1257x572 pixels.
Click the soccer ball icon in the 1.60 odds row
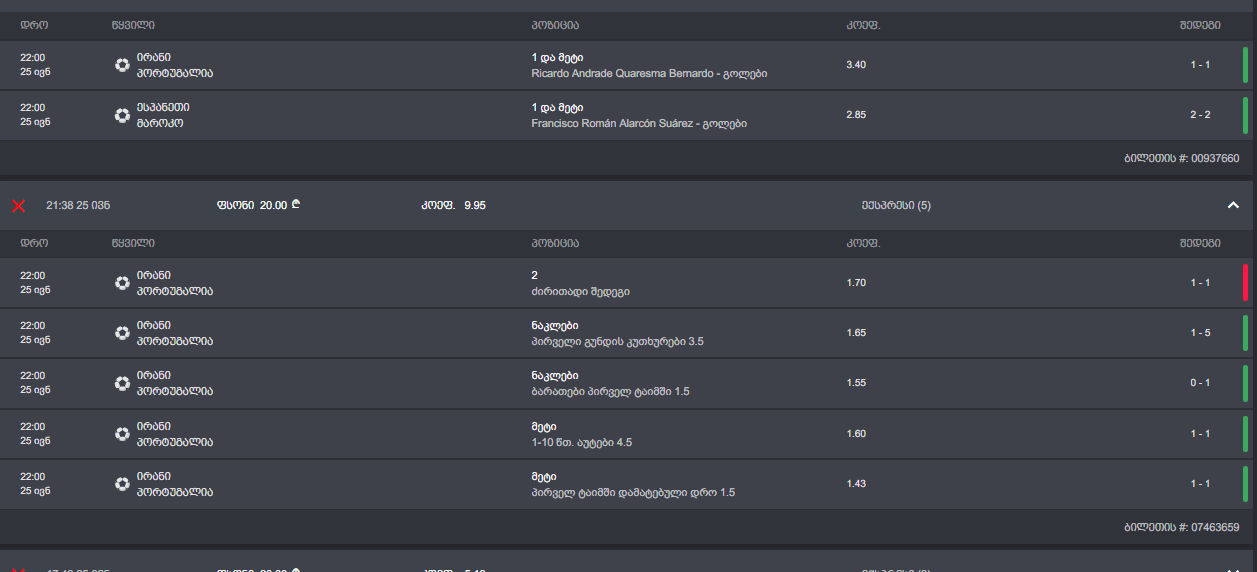coord(122,434)
